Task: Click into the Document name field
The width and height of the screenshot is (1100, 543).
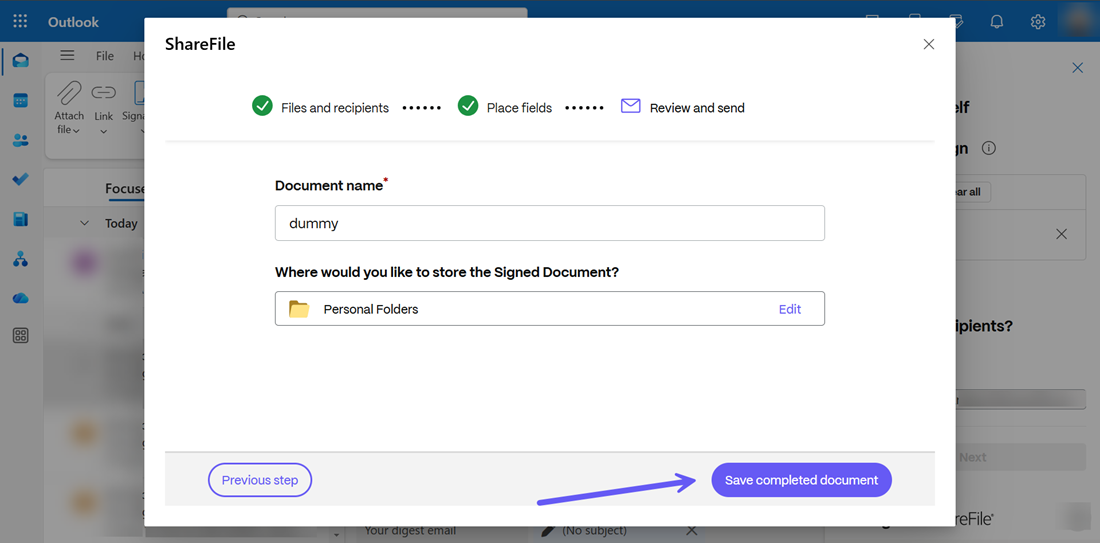Action: [x=549, y=223]
